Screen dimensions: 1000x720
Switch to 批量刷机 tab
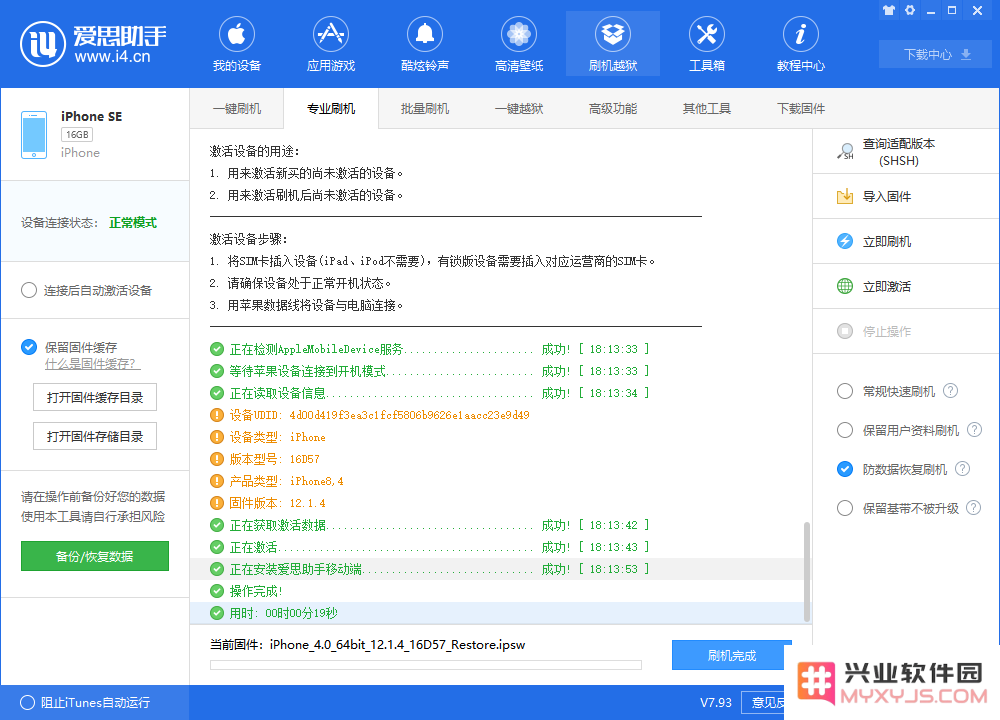coord(425,108)
